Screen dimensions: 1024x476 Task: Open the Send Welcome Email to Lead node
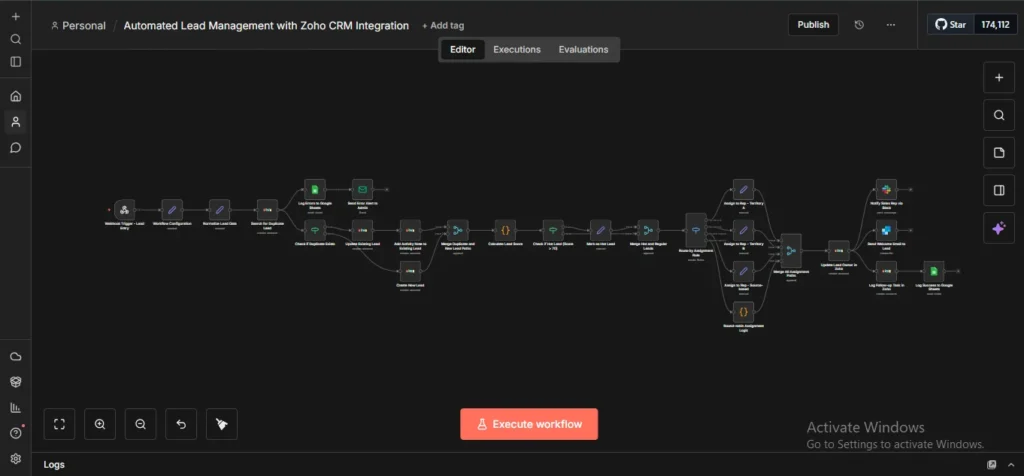[x=886, y=230]
